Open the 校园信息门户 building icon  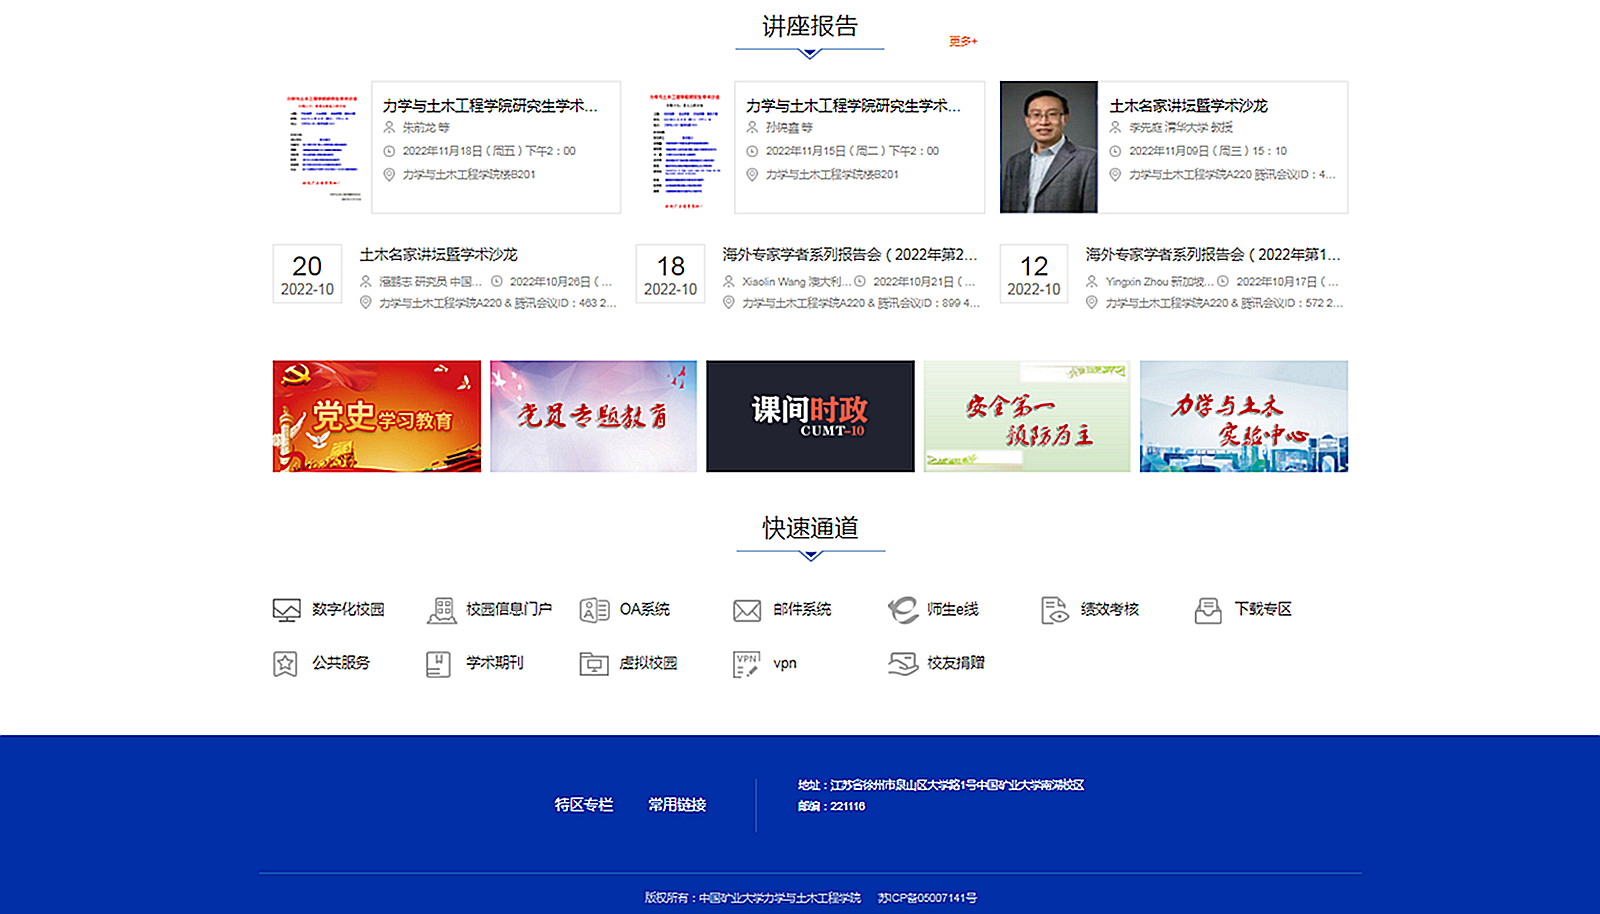(x=441, y=610)
